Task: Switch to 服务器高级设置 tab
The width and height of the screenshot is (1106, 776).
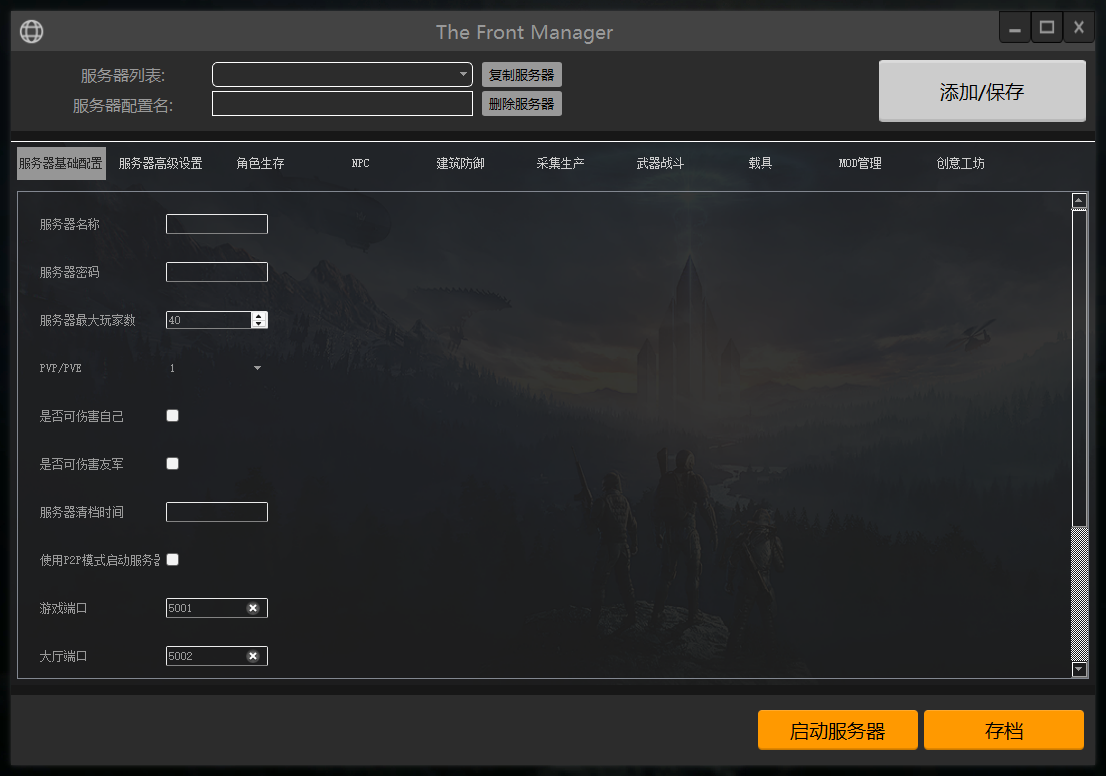Action: (x=160, y=163)
